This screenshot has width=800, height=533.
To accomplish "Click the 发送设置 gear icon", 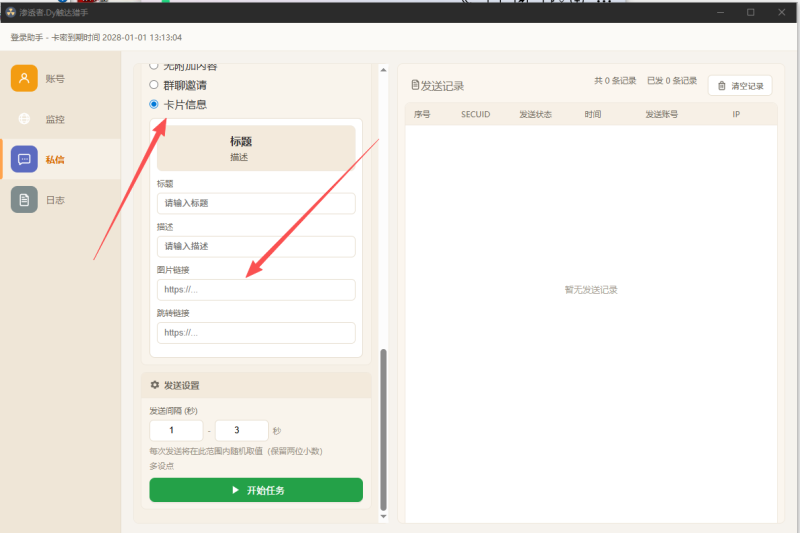I will point(155,385).
